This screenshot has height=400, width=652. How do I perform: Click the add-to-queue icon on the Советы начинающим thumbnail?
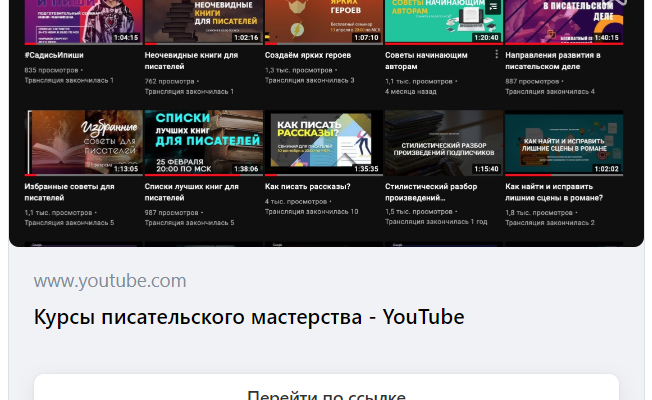(x=491, y=7)
